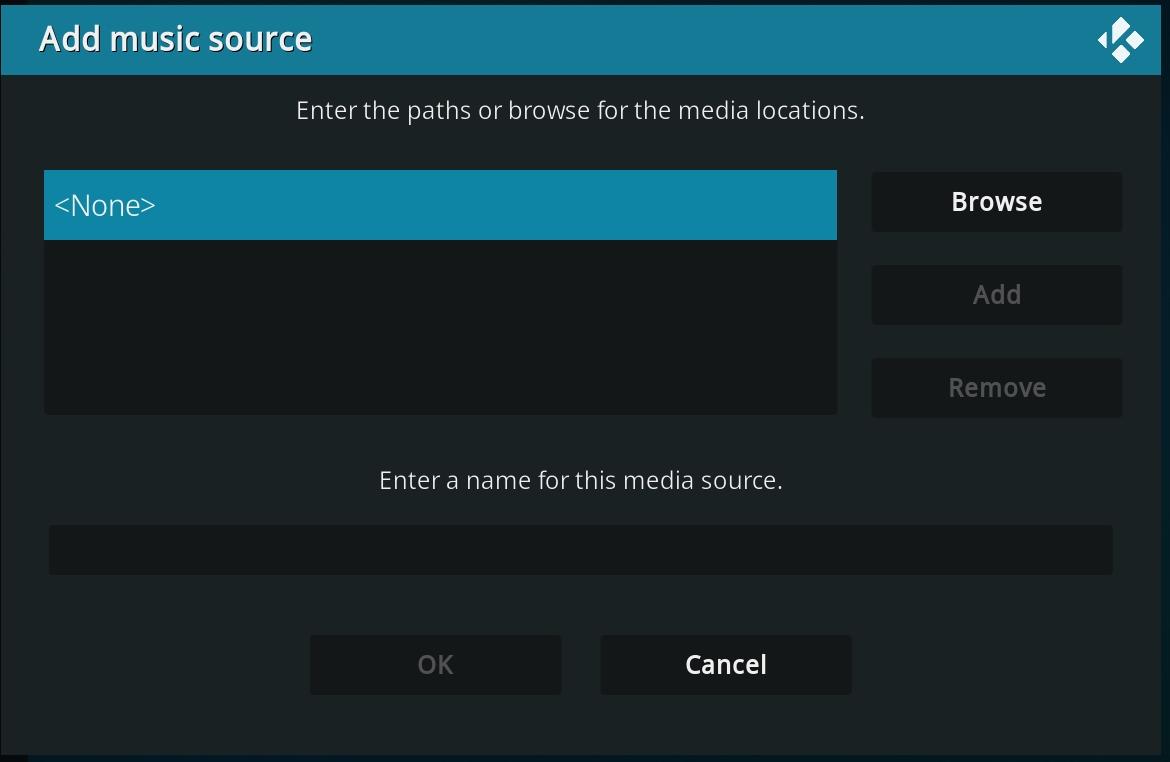
Task: Open file browser via Browse
Action: click(x=996, y=201)
